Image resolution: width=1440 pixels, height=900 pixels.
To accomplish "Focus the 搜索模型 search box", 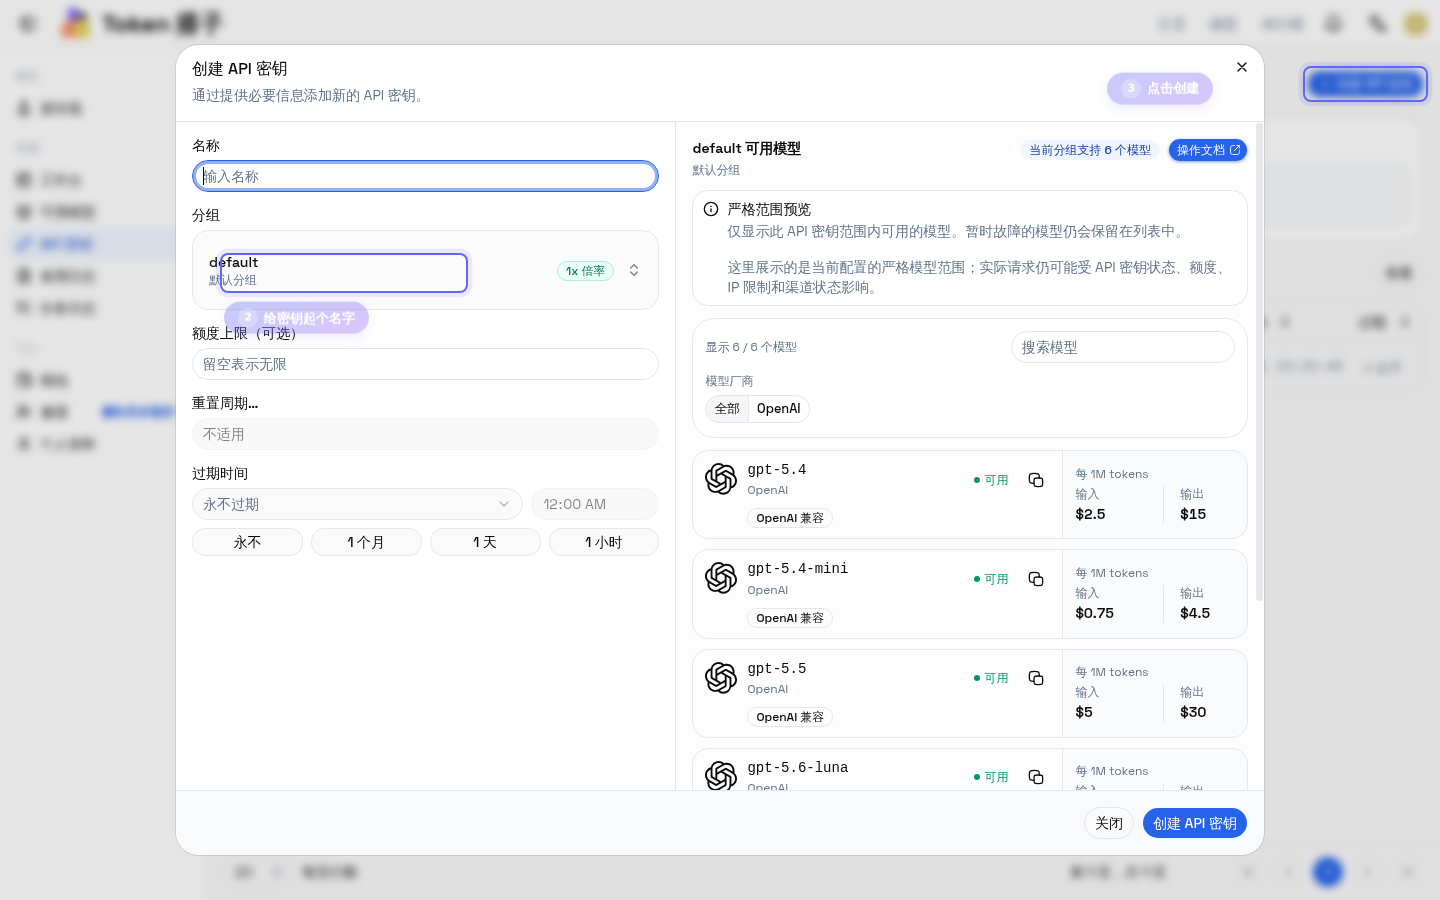I will 1123,347.
